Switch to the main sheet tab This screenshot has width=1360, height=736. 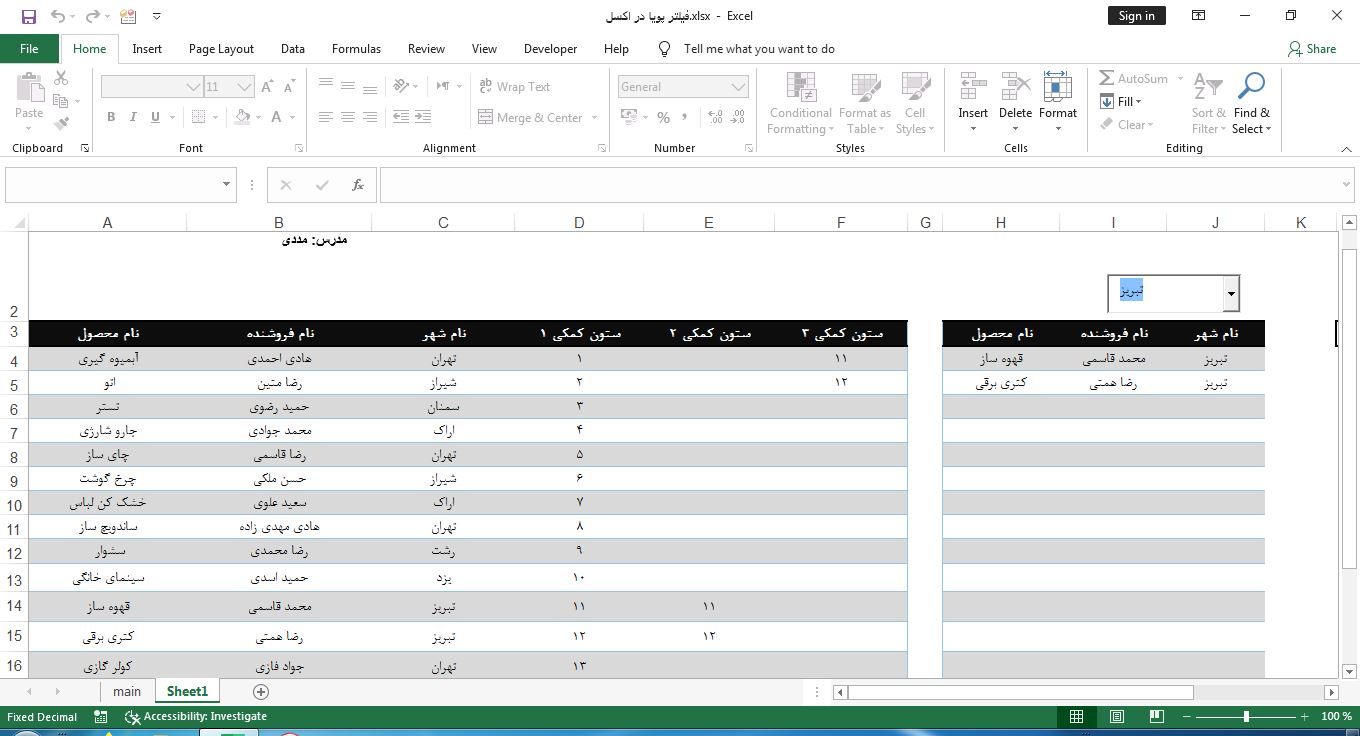pyautogui.click(x=127, y=692)
